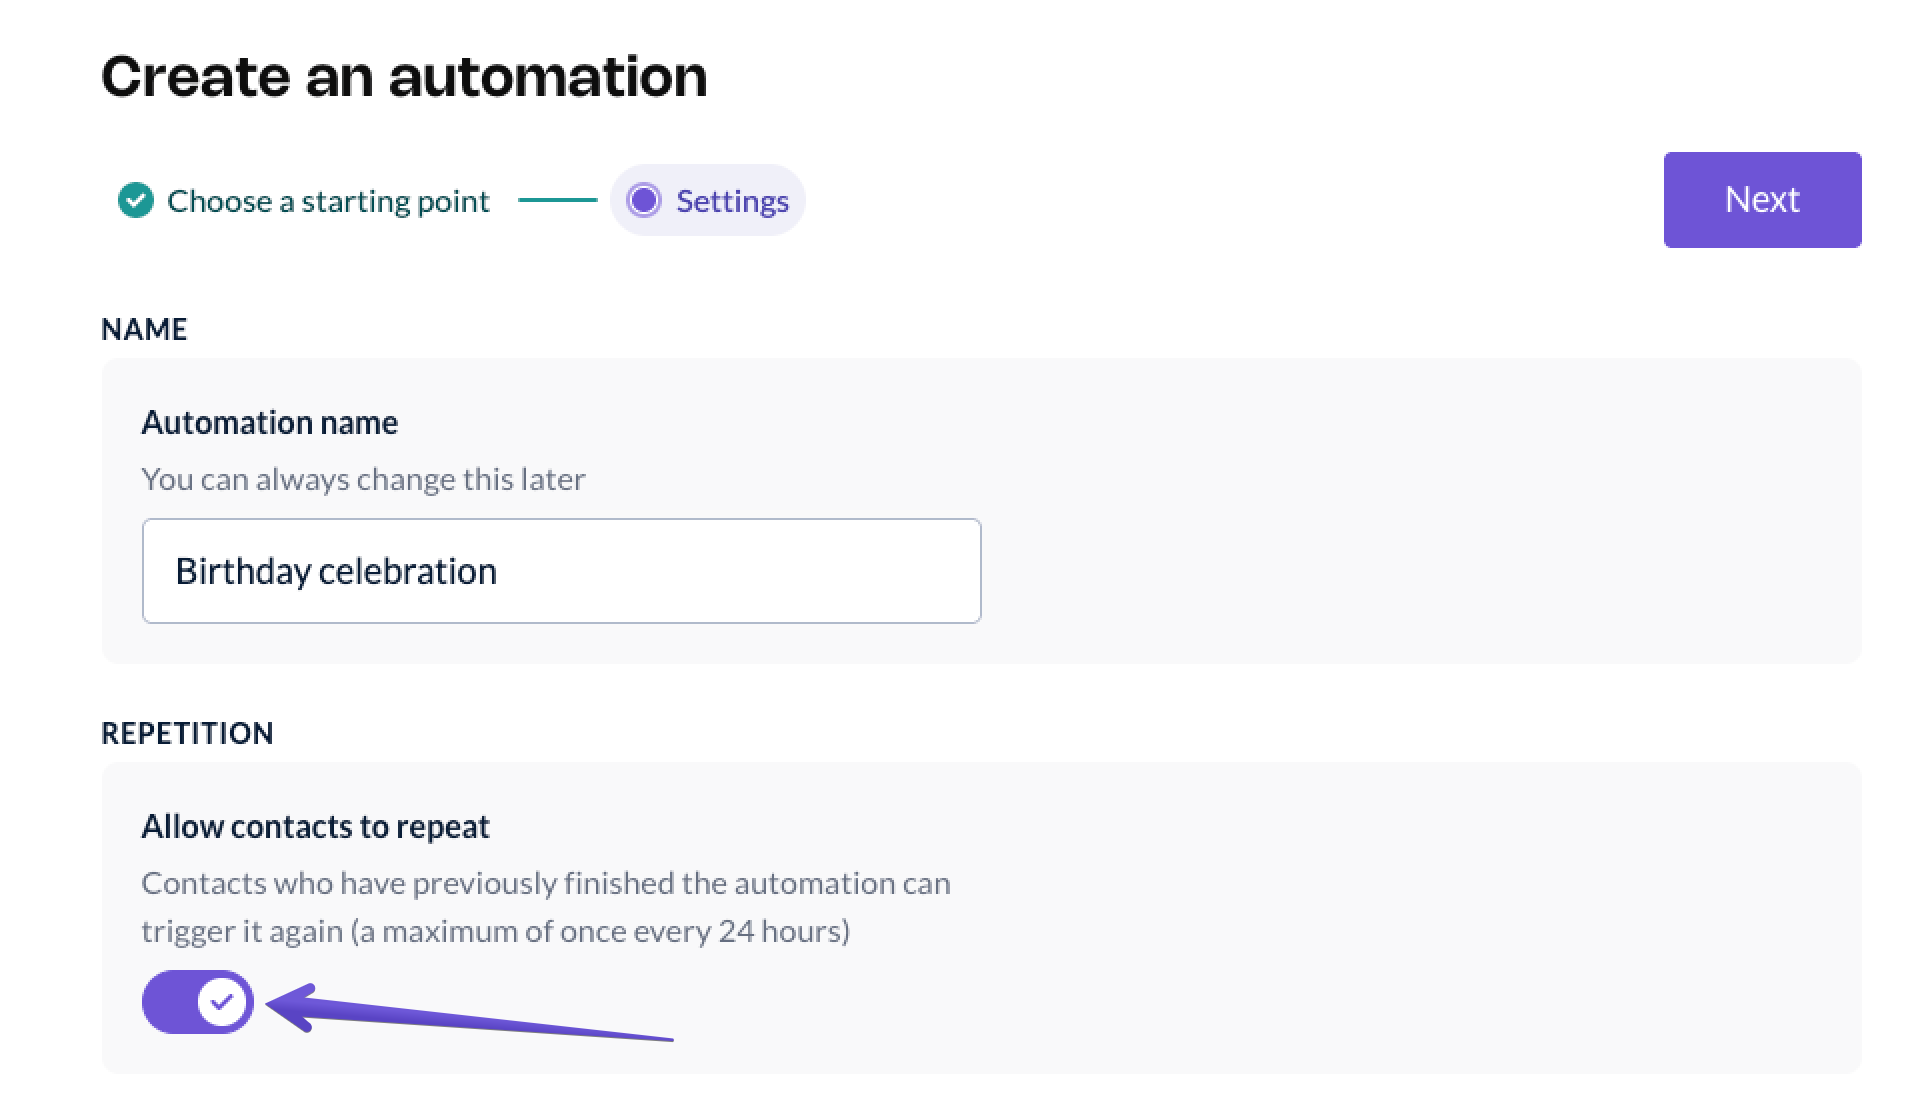
Task: Click the "Contacts who have previously finished" description
Action: coord(545,883)
